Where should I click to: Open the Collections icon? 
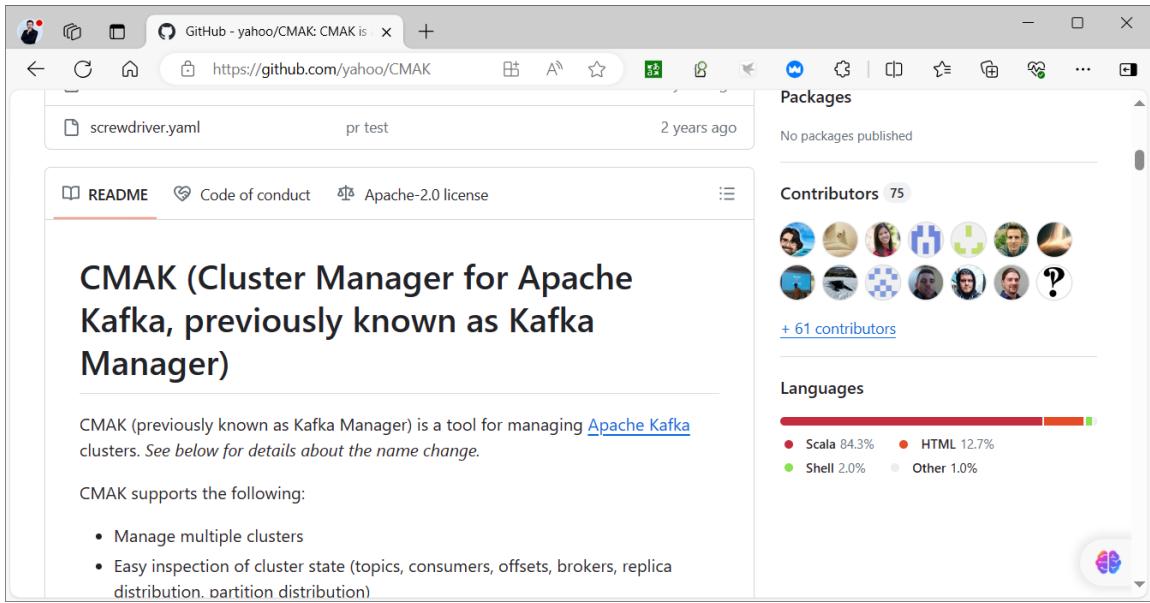989,69
